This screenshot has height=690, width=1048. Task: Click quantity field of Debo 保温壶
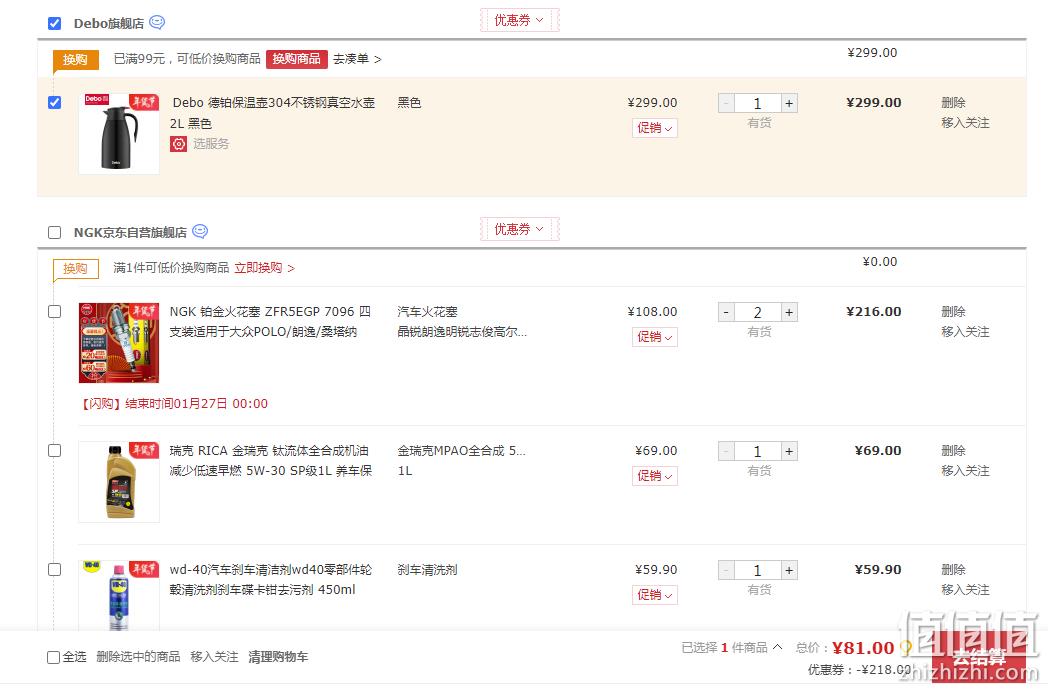(x=758, y=103)
